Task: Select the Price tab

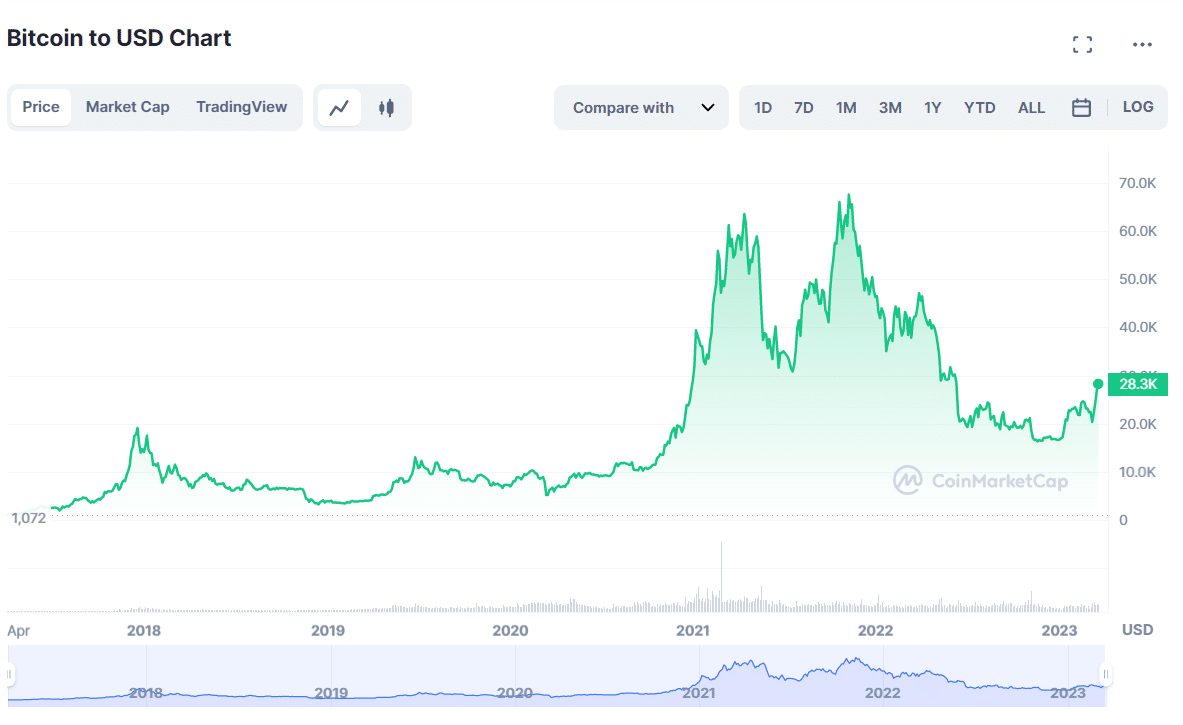Action: click(41, 107)
